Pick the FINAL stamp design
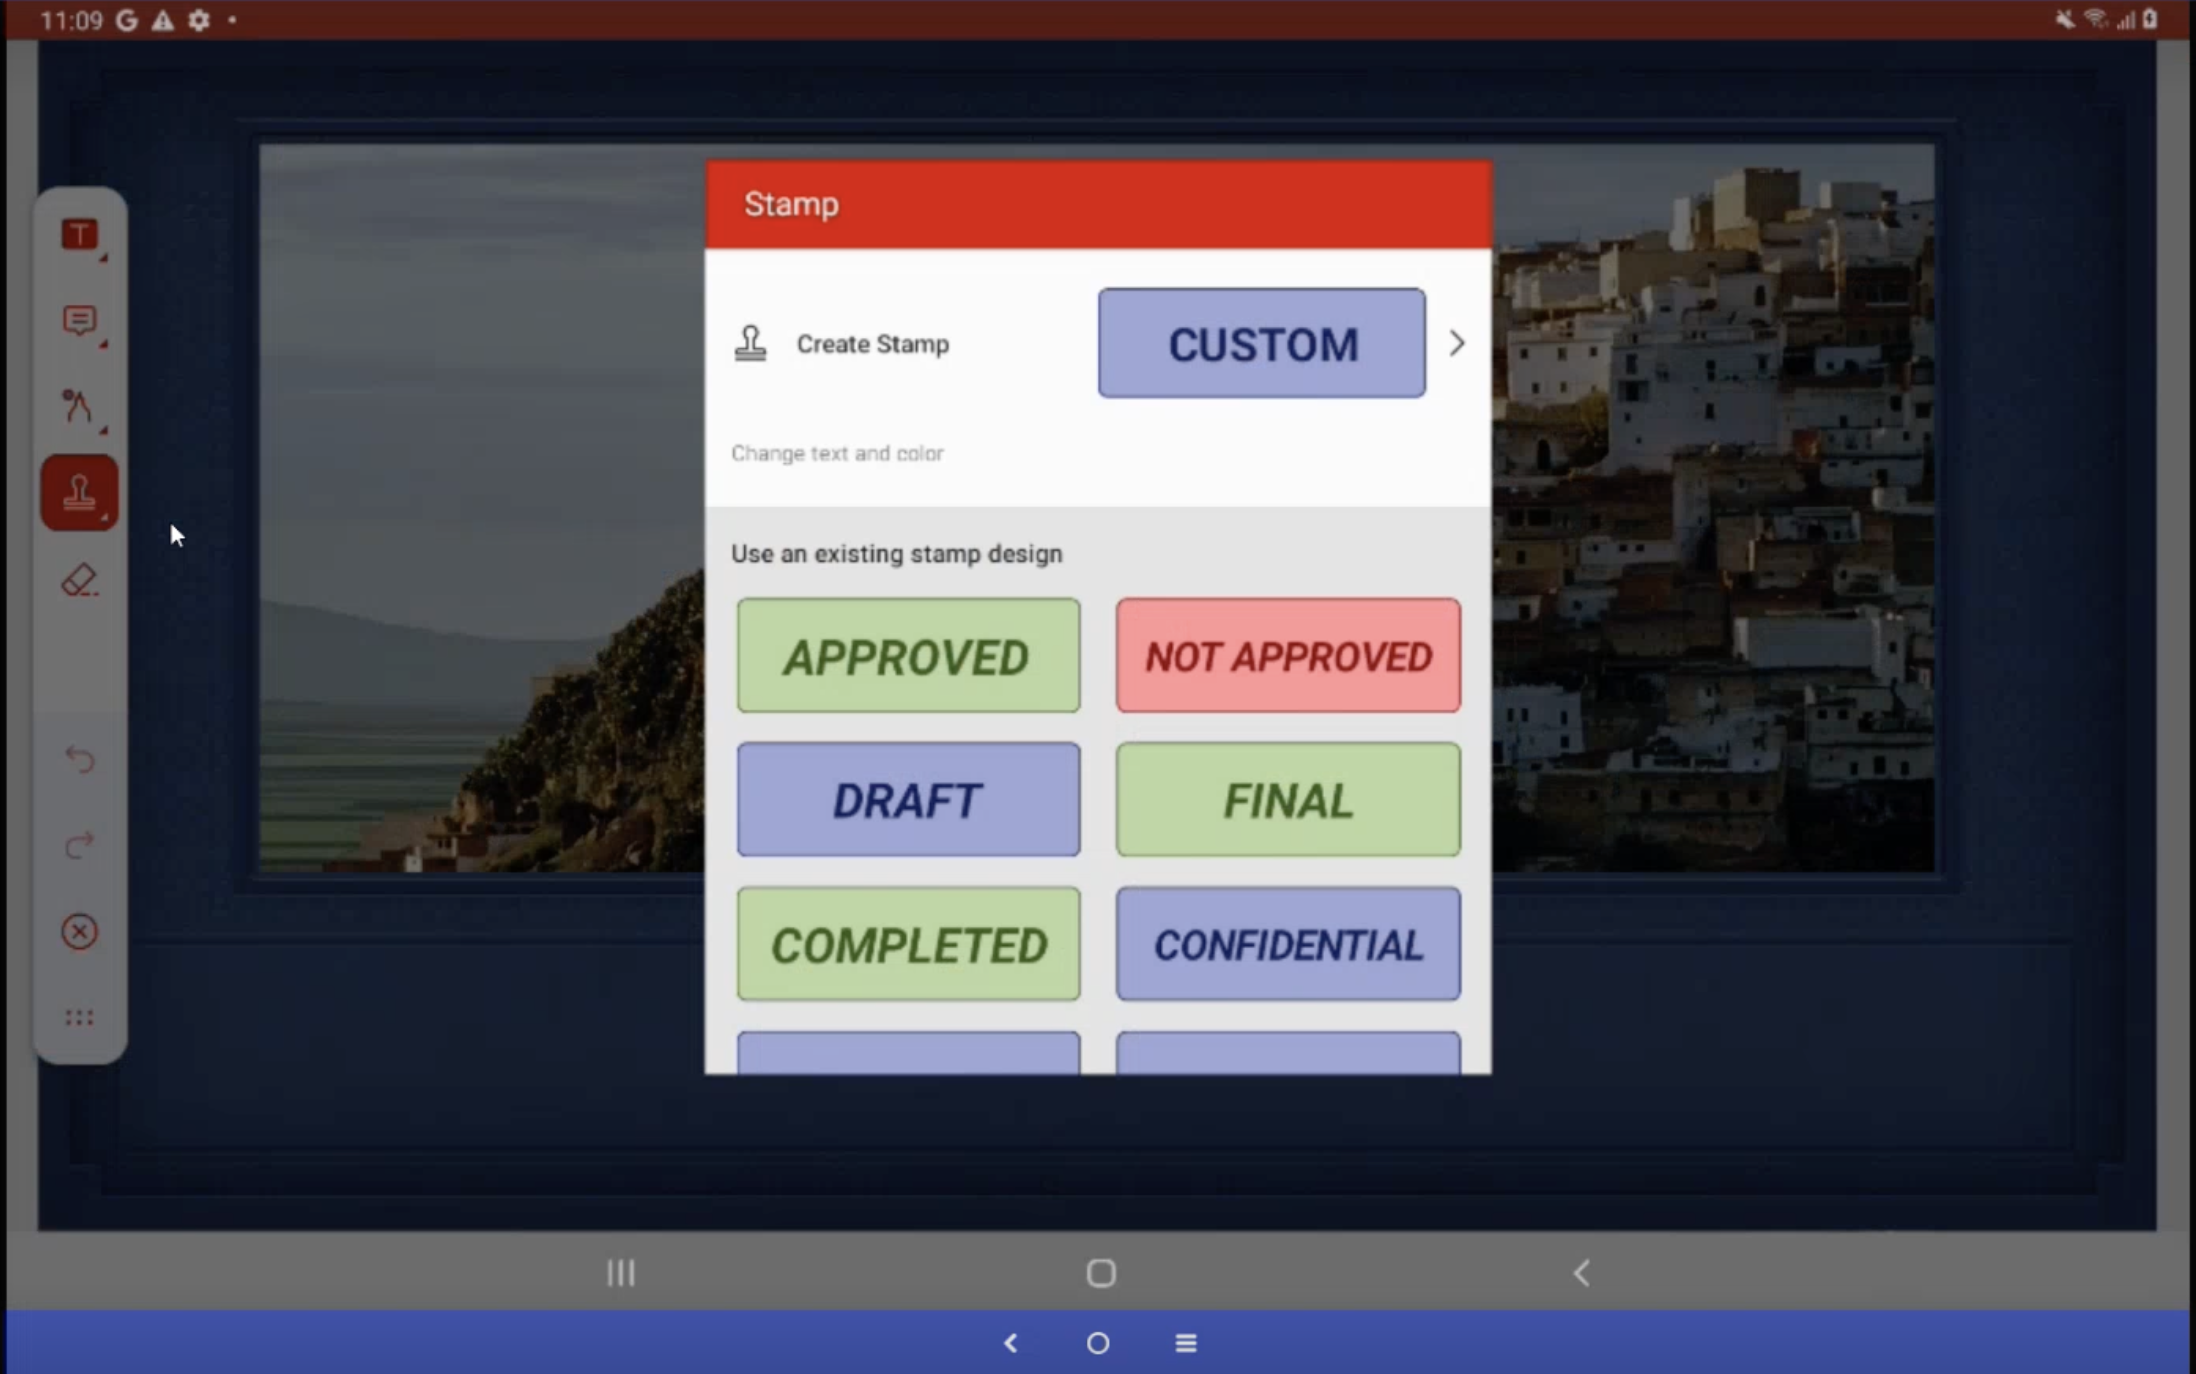Screen dimensions: 2196x1374 pyautogui.click(x=1288, y=800)
